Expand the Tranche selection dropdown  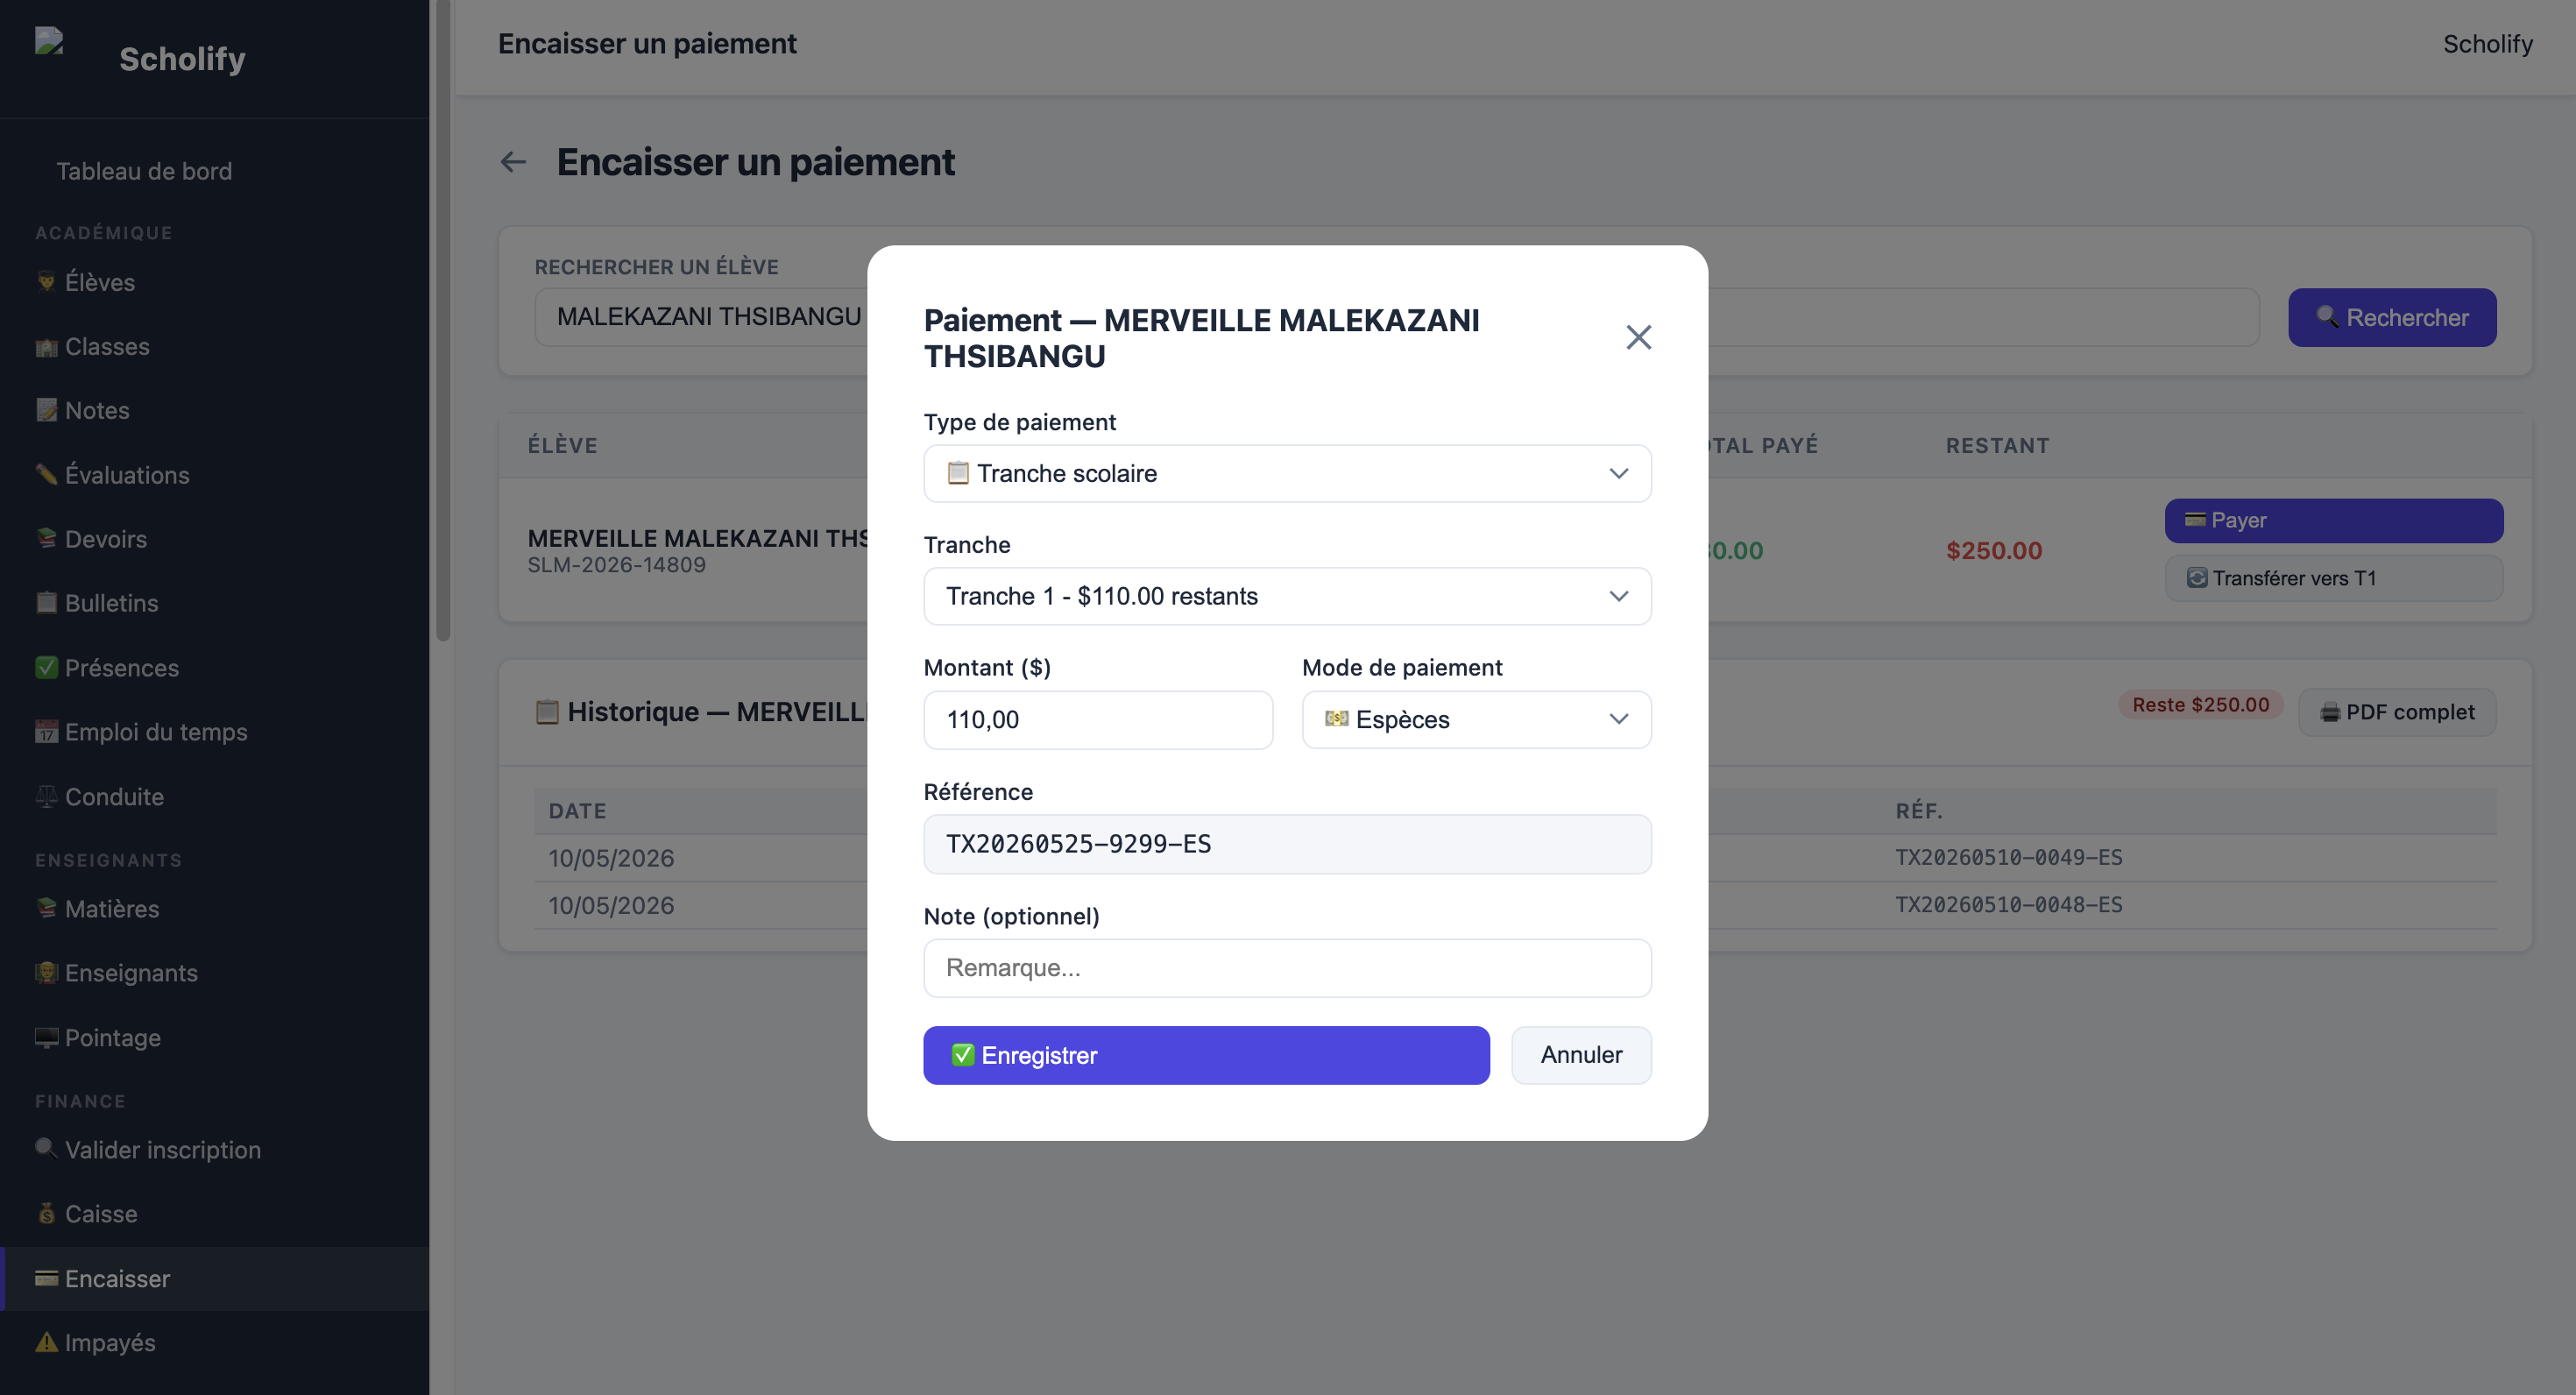1287,596
